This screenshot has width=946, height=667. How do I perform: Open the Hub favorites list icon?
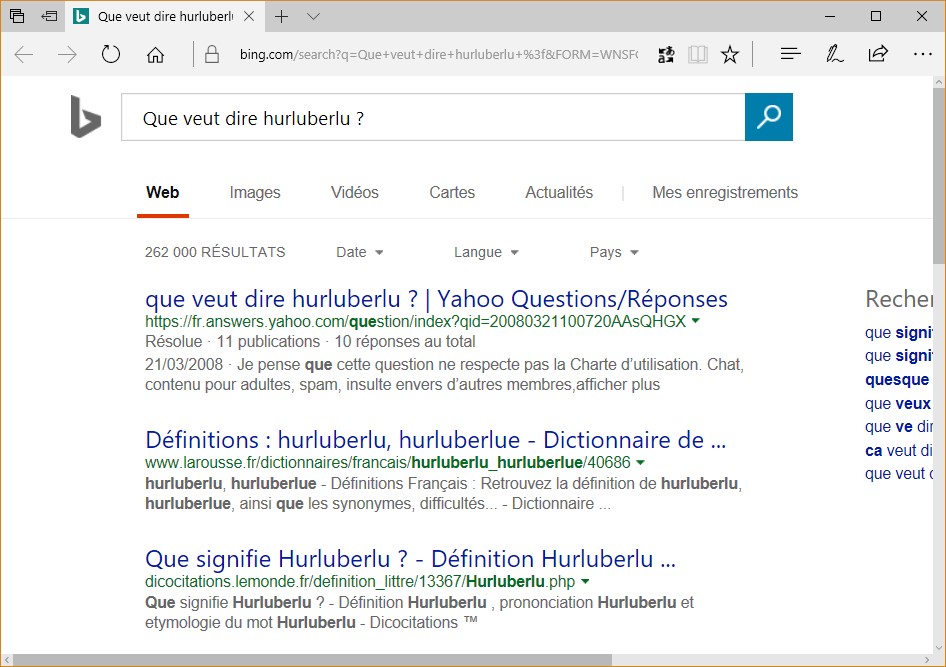pos(790,55)
